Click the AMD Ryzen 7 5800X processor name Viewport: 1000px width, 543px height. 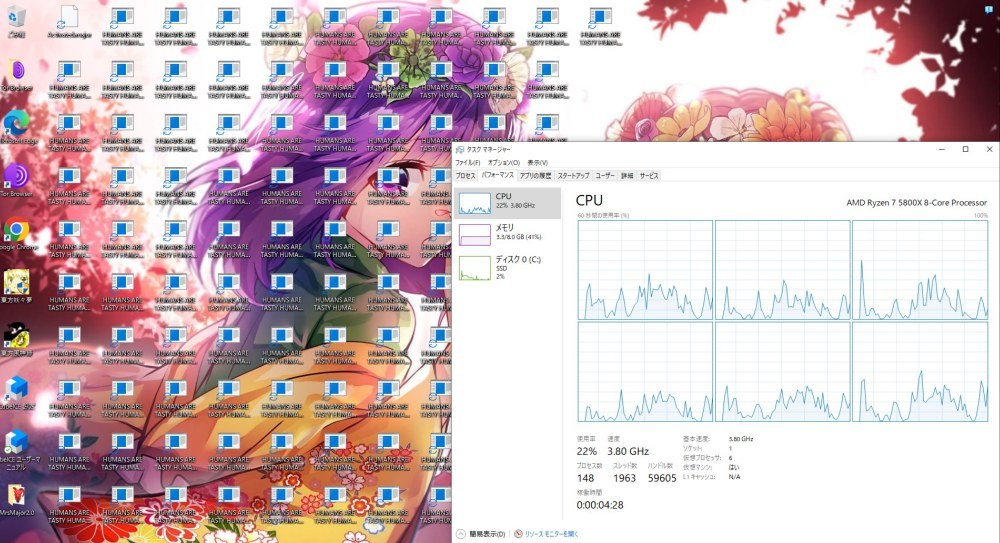pyautogui.click(x=916, y=202)
